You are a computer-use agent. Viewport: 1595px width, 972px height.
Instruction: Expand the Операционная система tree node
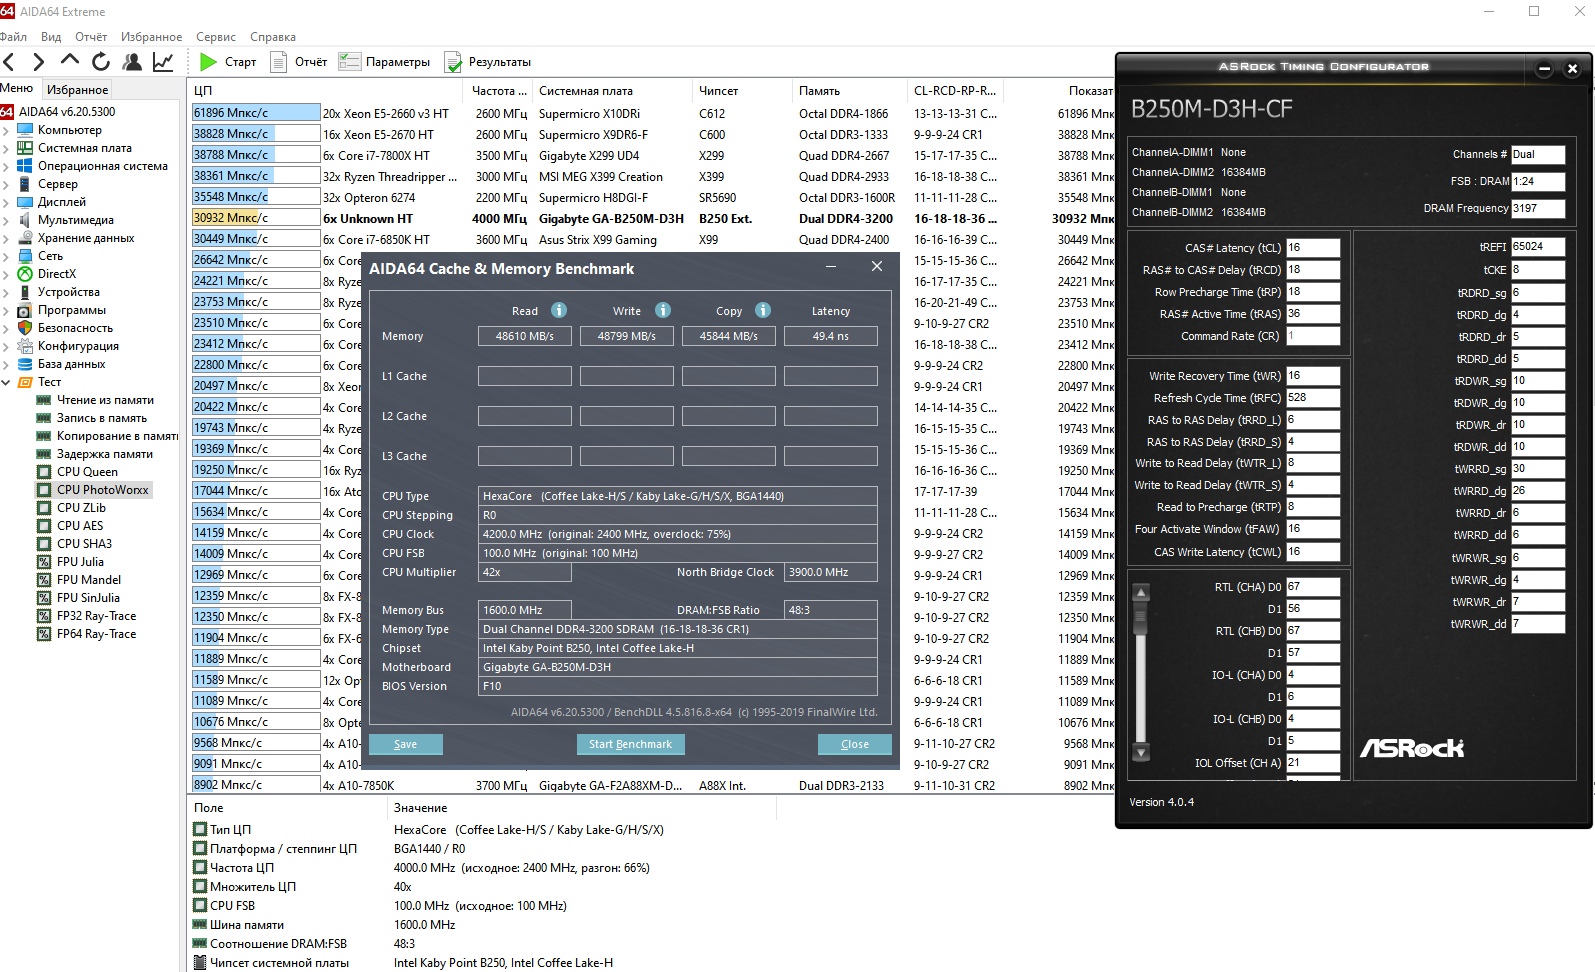click(x=6, y=166)
